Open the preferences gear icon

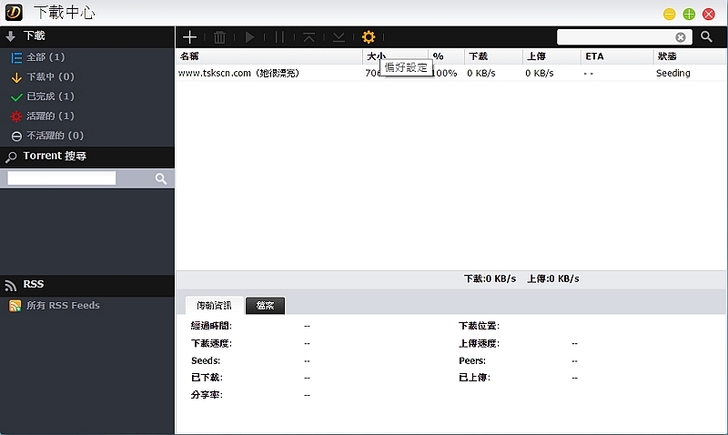(x=369, y=37)
